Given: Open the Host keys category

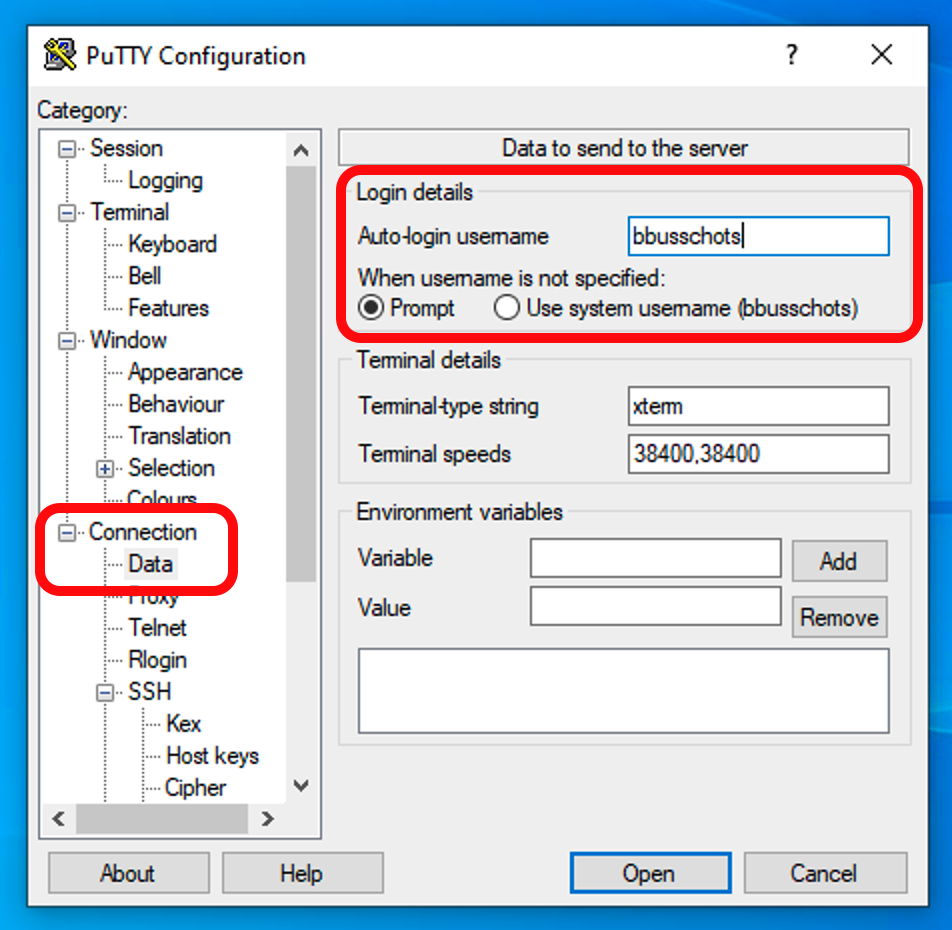Looking at the screenshot, I should point(212,756).
